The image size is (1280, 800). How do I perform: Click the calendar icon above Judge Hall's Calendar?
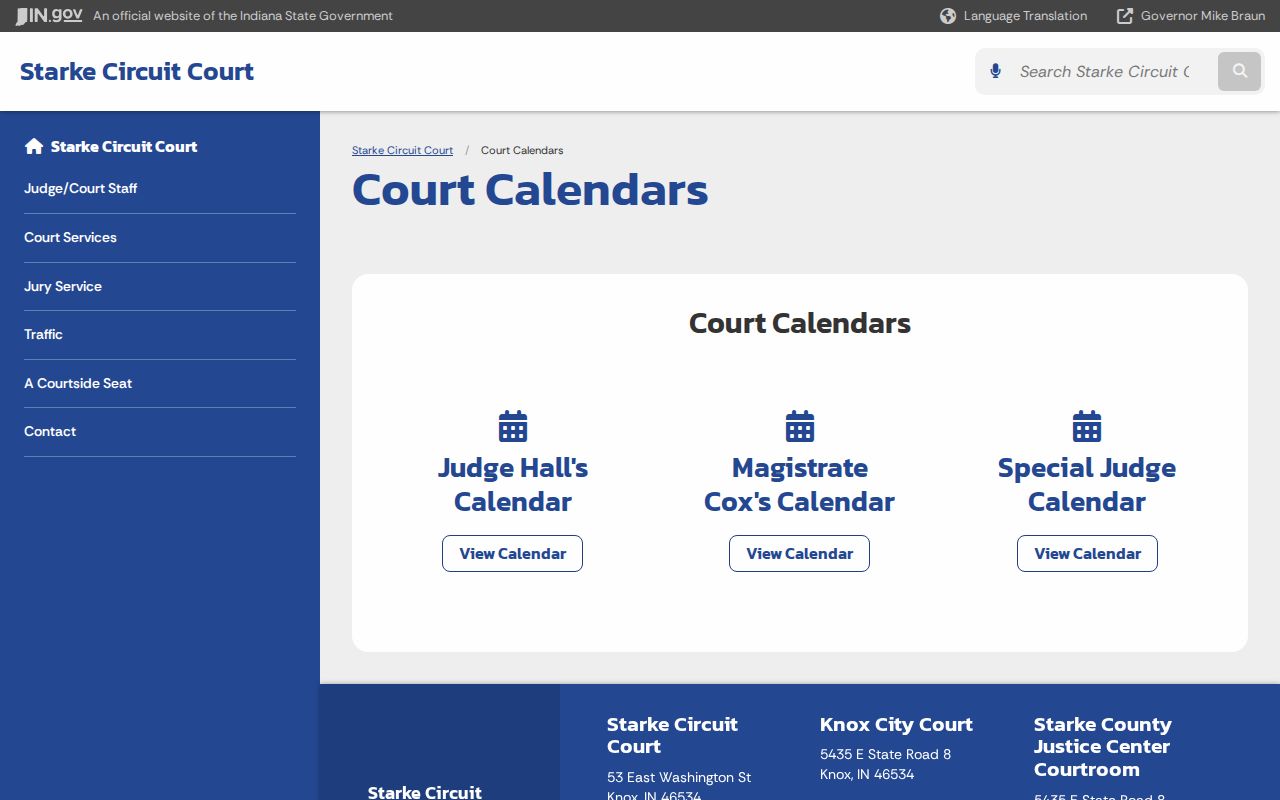click(x=513, y=426)
